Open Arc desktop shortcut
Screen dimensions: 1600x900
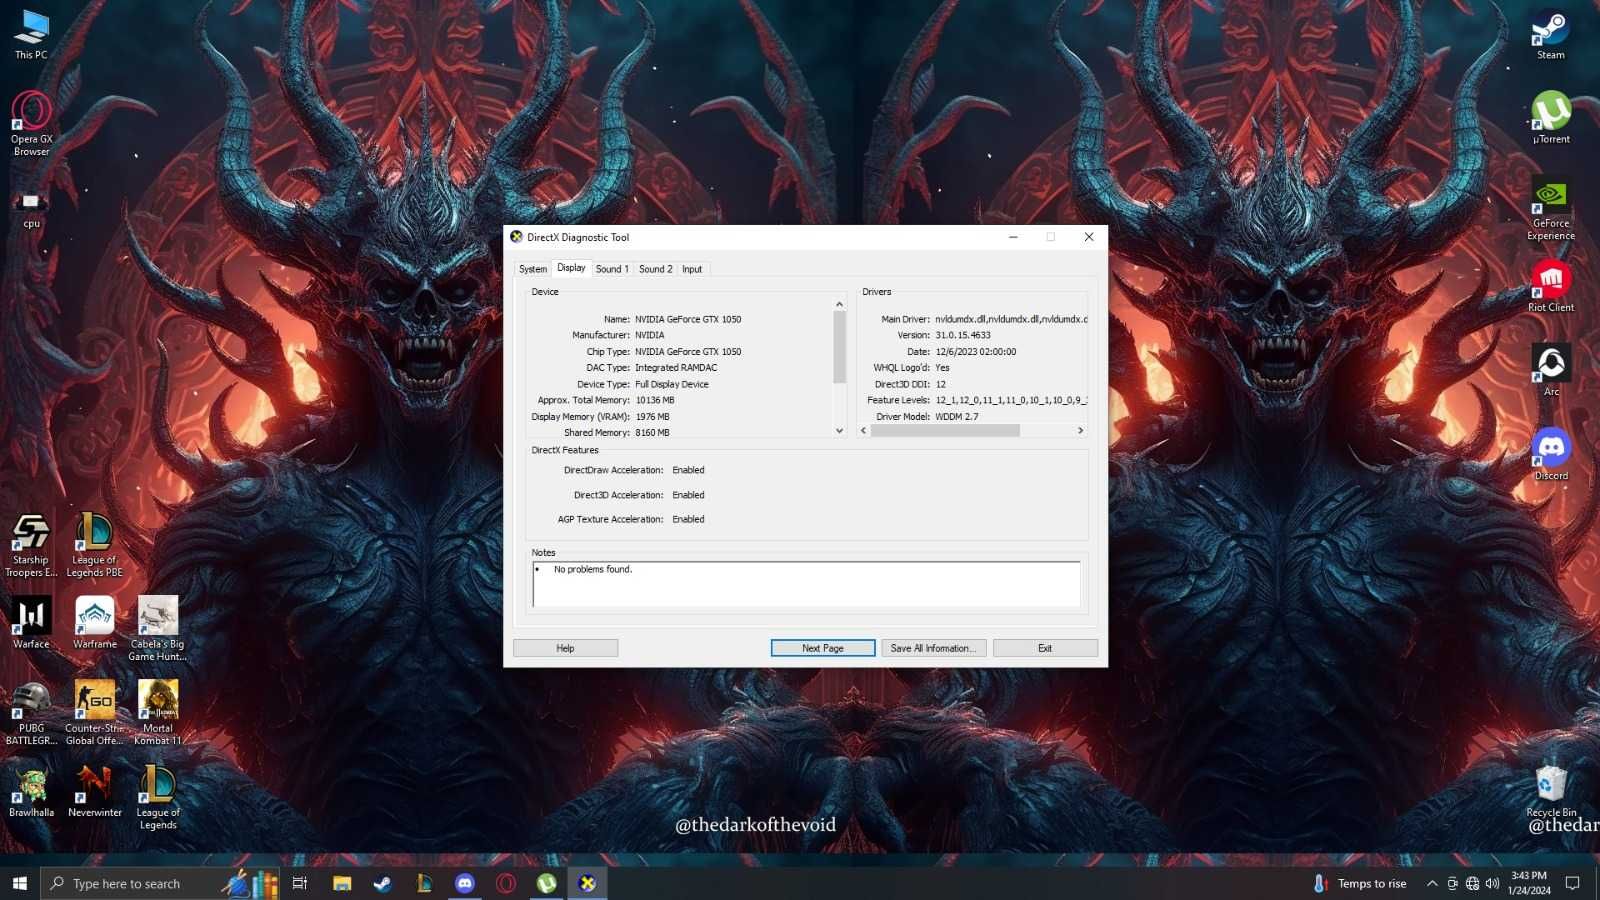pyautogui.click(x=1551, y=370)
